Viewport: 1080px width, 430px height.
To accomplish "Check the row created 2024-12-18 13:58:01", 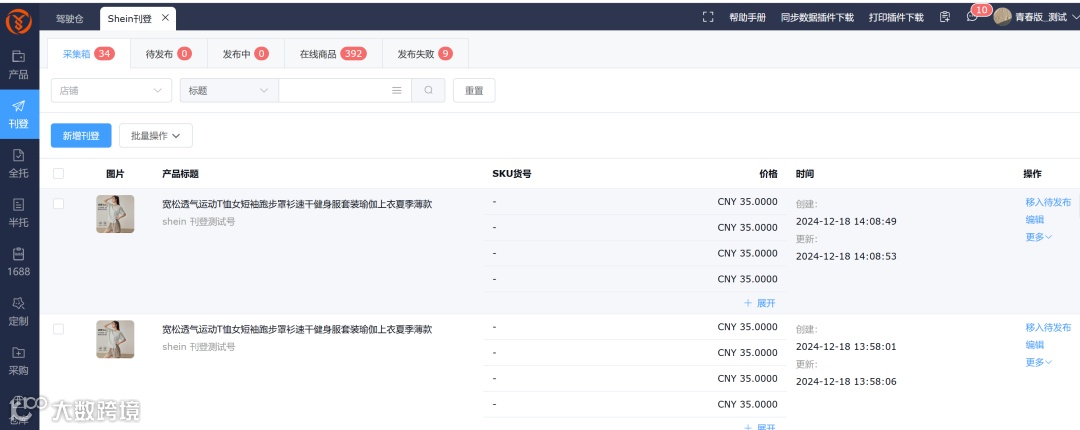I will pos(59,329).
